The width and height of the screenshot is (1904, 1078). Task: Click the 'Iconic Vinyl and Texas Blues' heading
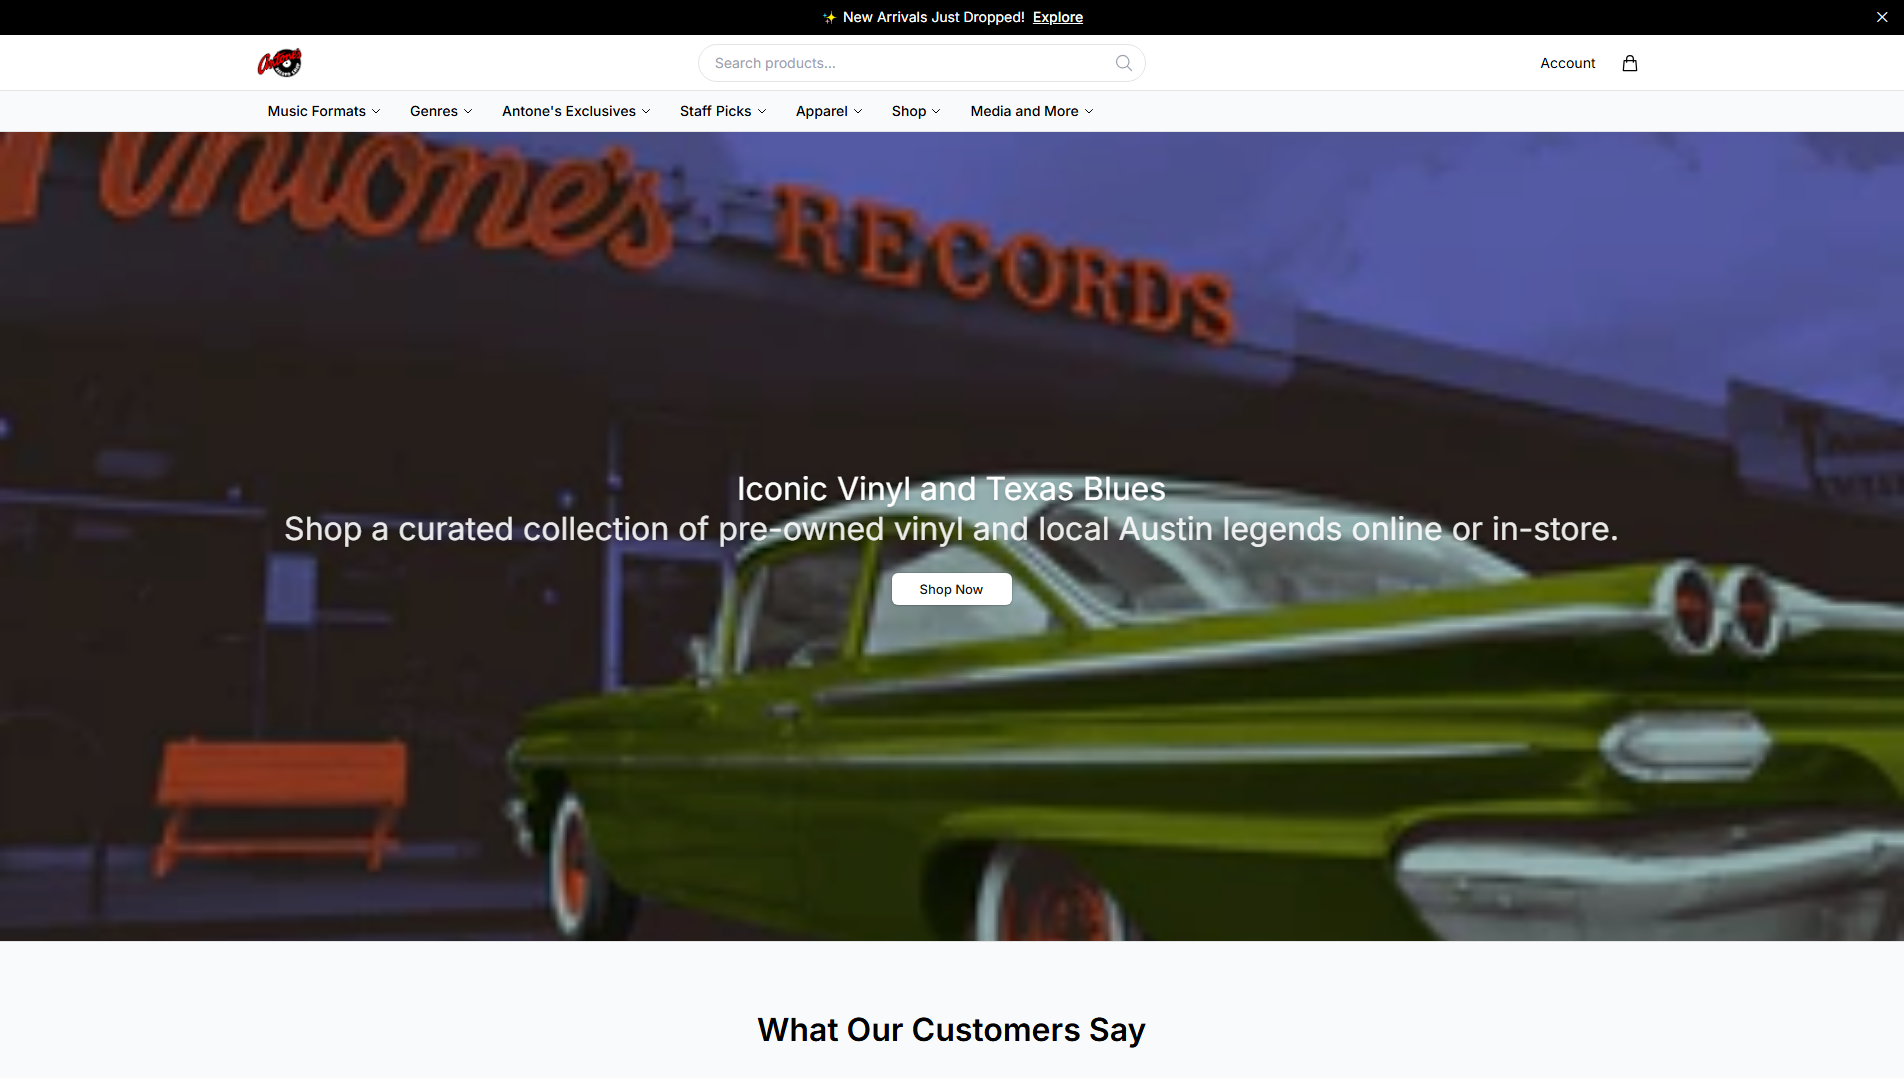(x=951, y=489)
